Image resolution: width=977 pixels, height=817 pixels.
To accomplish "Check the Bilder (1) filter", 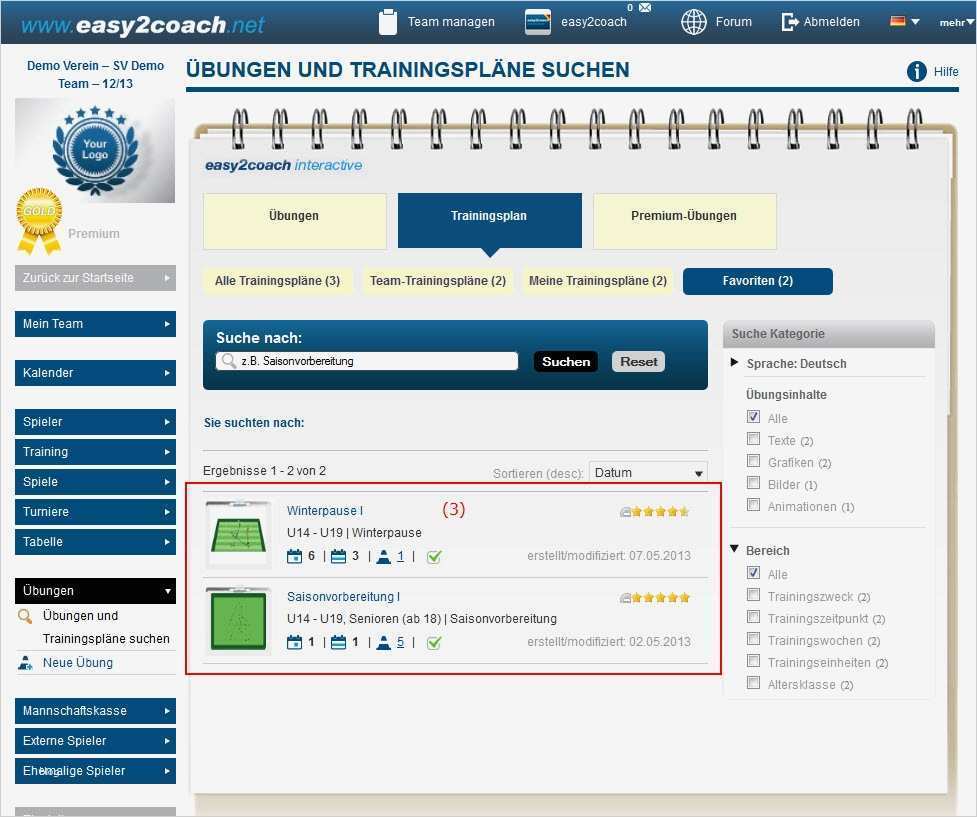I will click(x=753, y=483).
